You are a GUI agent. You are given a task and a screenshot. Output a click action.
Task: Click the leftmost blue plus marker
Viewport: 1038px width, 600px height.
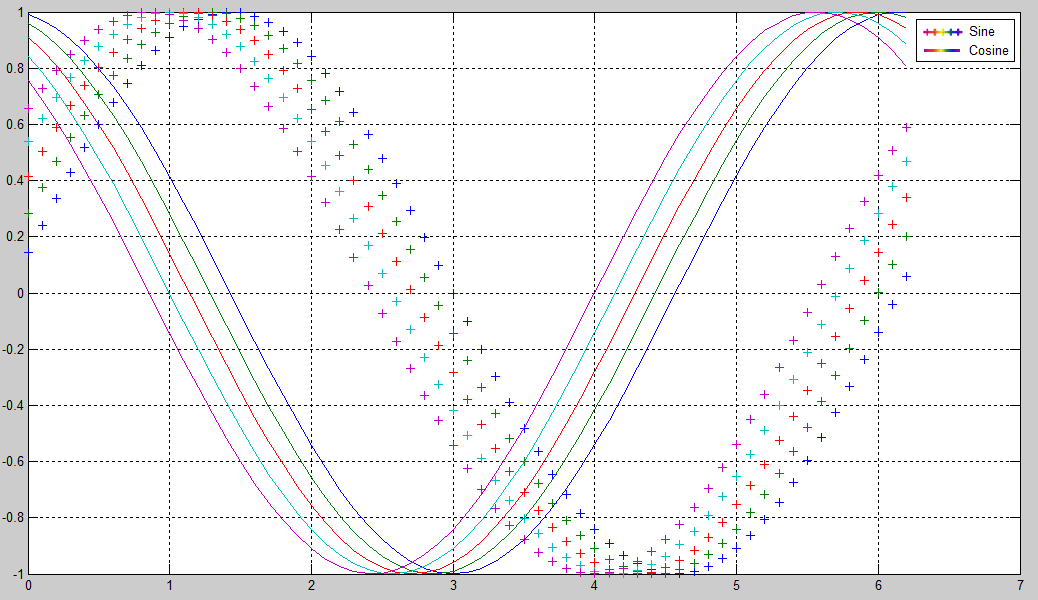pyautogui.click(x=28, y=252)
